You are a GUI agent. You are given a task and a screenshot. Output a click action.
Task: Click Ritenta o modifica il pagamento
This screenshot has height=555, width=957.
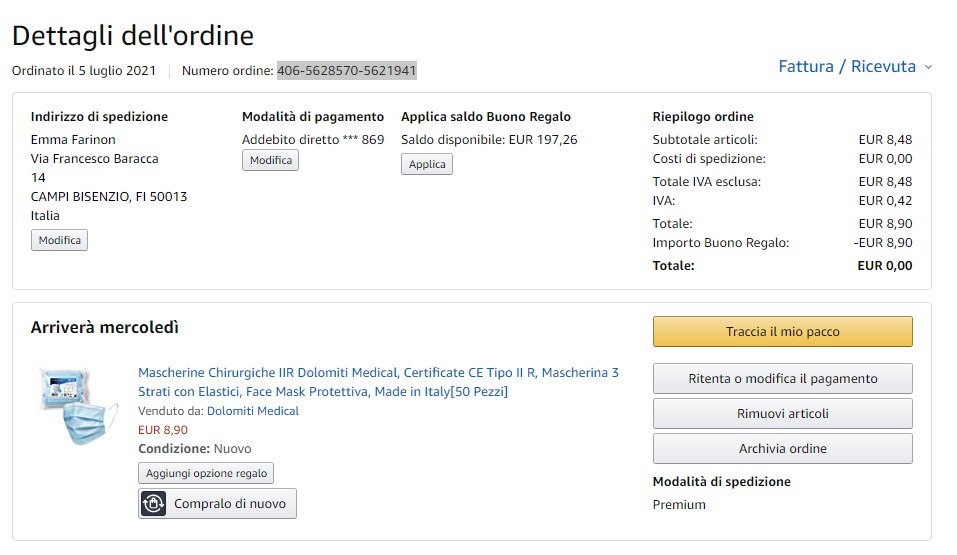782,378
